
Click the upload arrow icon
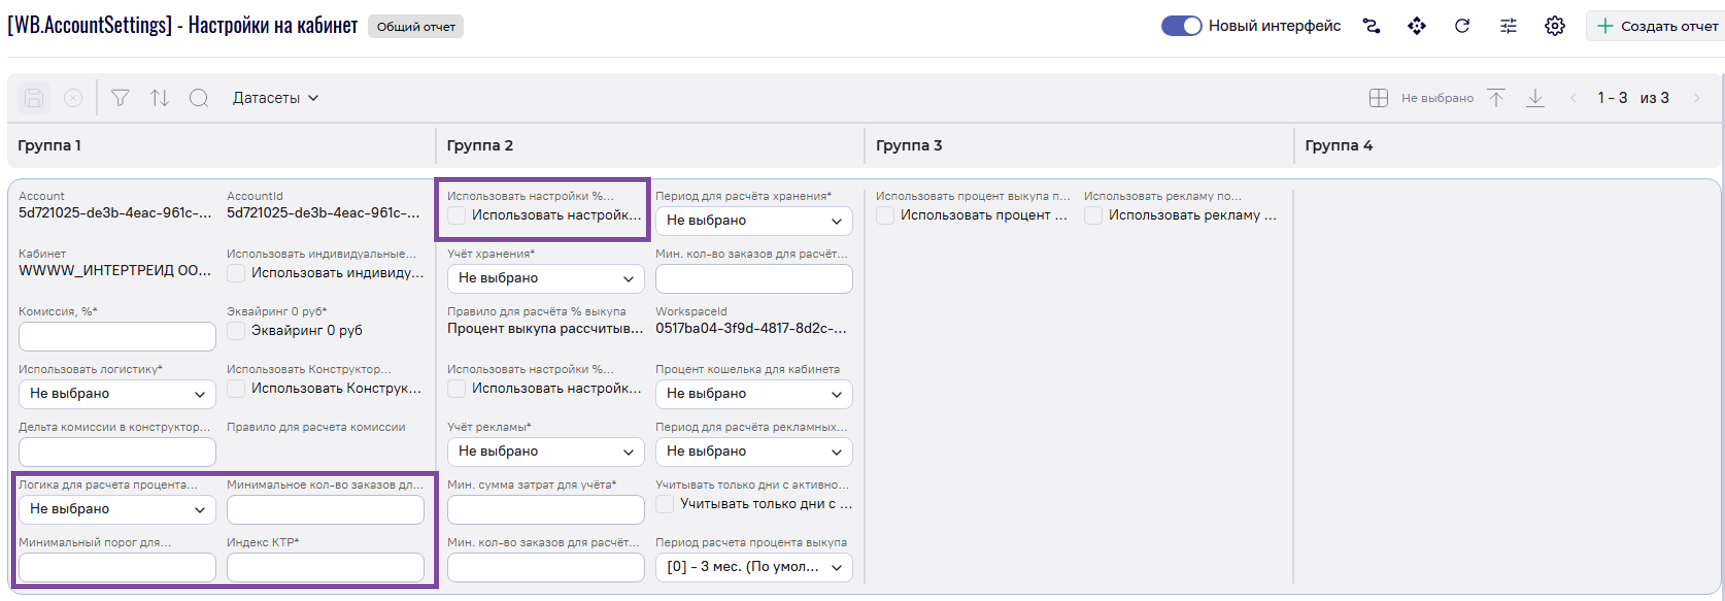[1496, 98]
